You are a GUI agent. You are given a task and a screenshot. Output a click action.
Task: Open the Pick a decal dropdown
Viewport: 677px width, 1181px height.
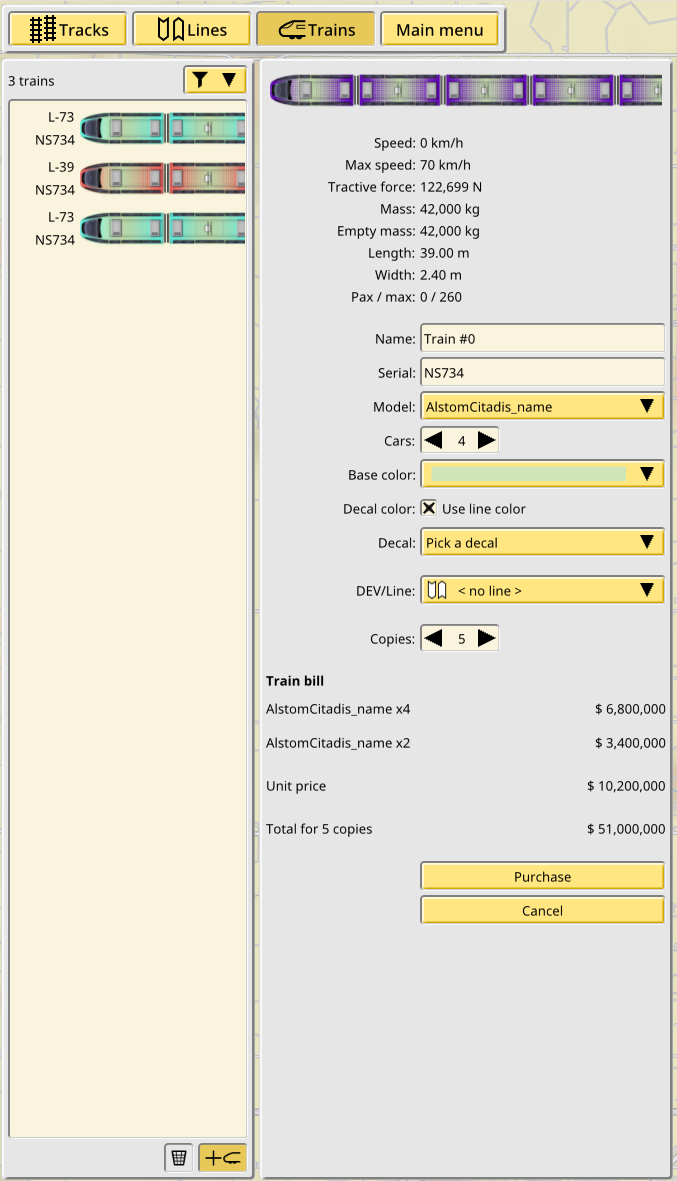(542, 542)
